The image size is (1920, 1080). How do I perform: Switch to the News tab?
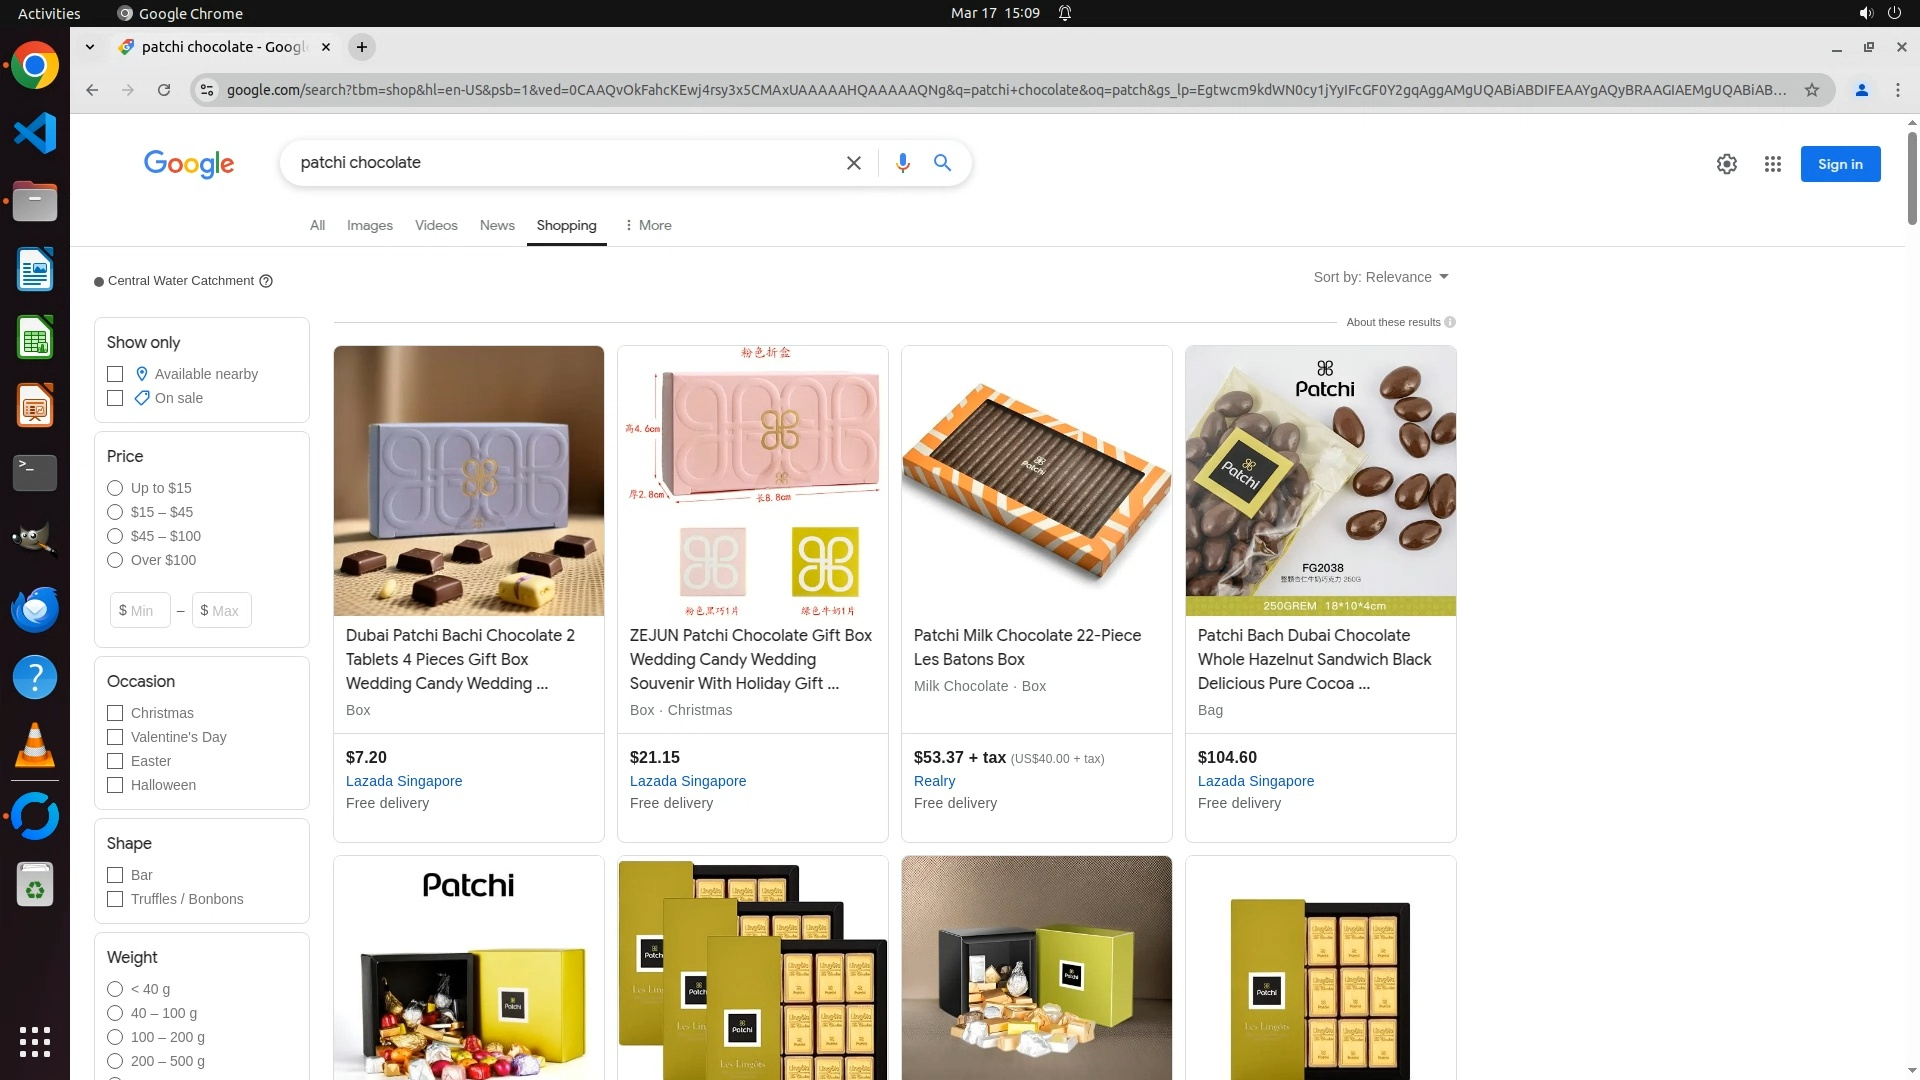pyautogui.click(x=497, y=225)
